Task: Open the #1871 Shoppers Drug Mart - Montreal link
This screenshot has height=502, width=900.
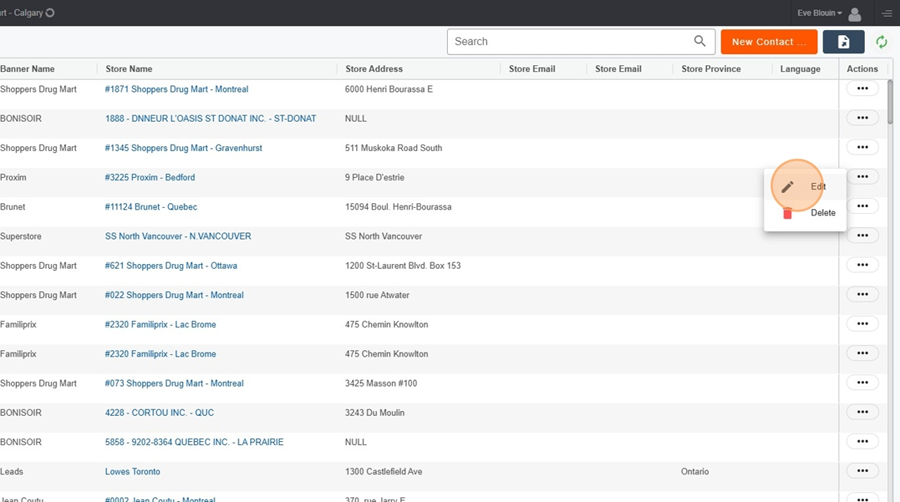Action: coord(176,89)
